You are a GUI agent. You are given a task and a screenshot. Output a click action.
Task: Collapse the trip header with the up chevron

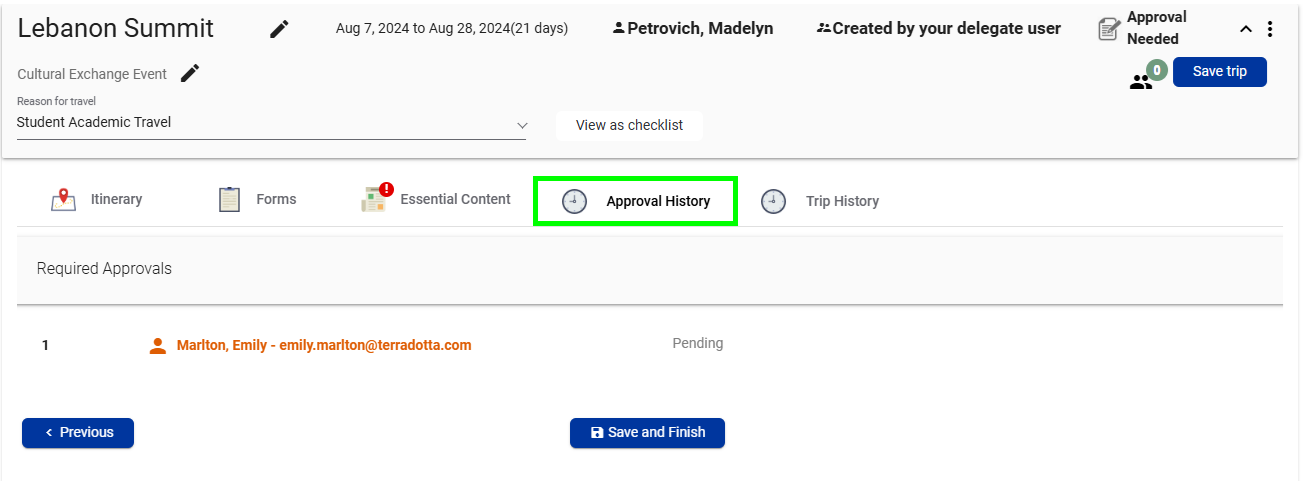pyautogui.click(x=1246, y=29)
